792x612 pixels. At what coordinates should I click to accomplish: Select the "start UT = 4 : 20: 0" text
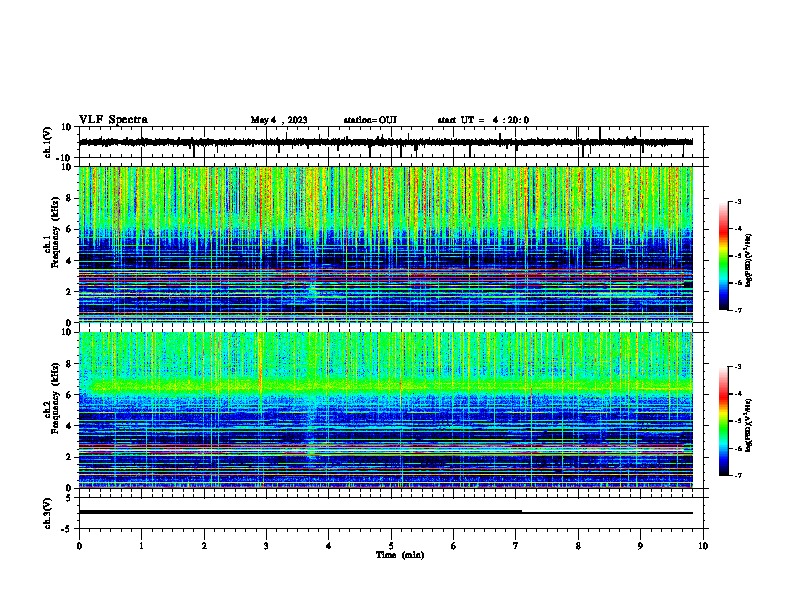483,120
